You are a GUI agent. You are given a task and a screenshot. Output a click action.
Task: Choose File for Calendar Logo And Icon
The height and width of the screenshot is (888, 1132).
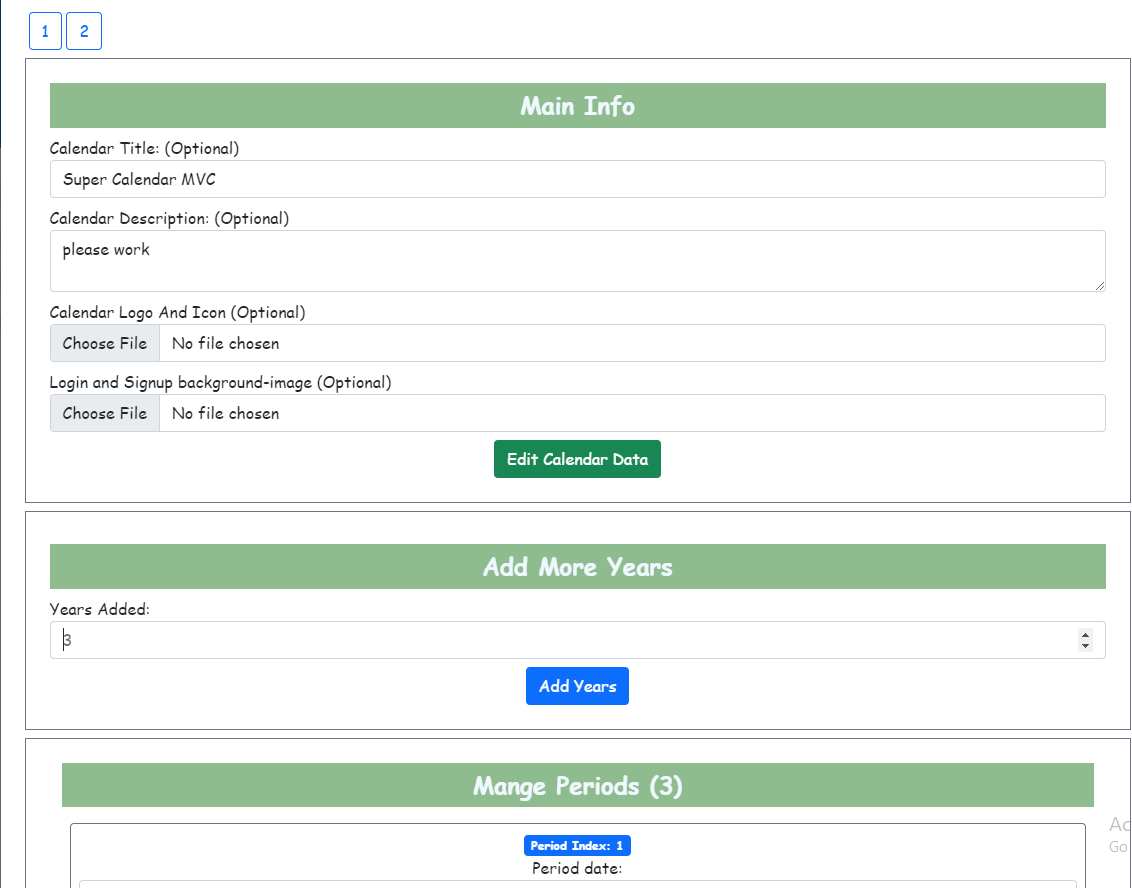tap(105, 343)
